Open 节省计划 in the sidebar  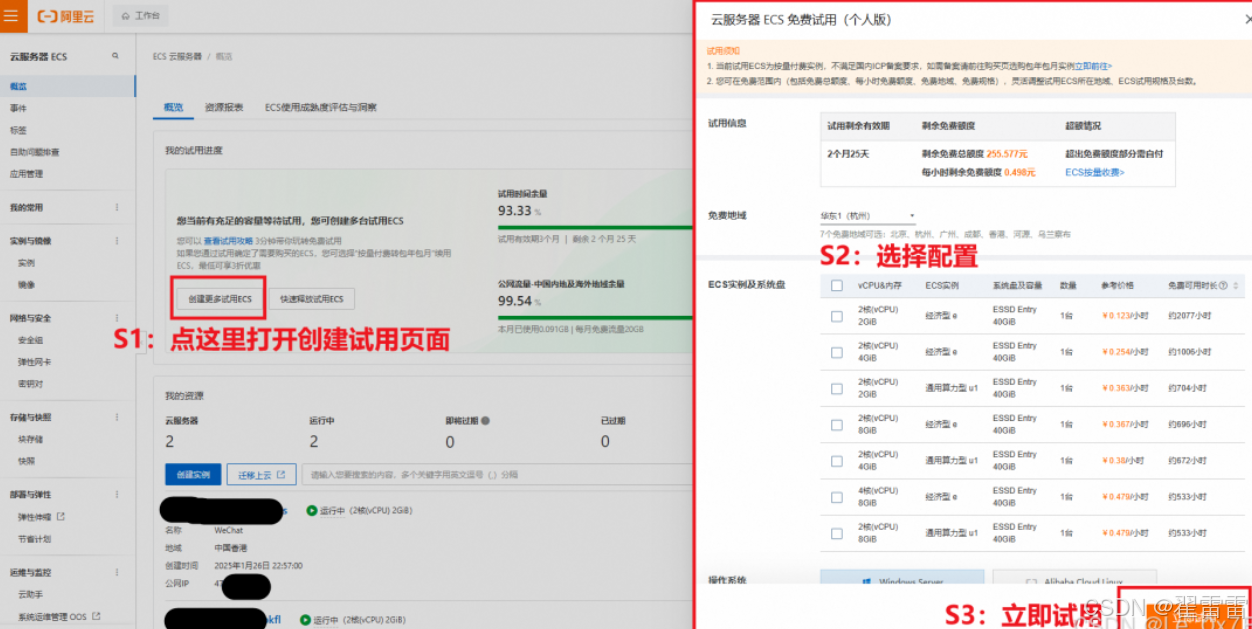click(34, 539)
